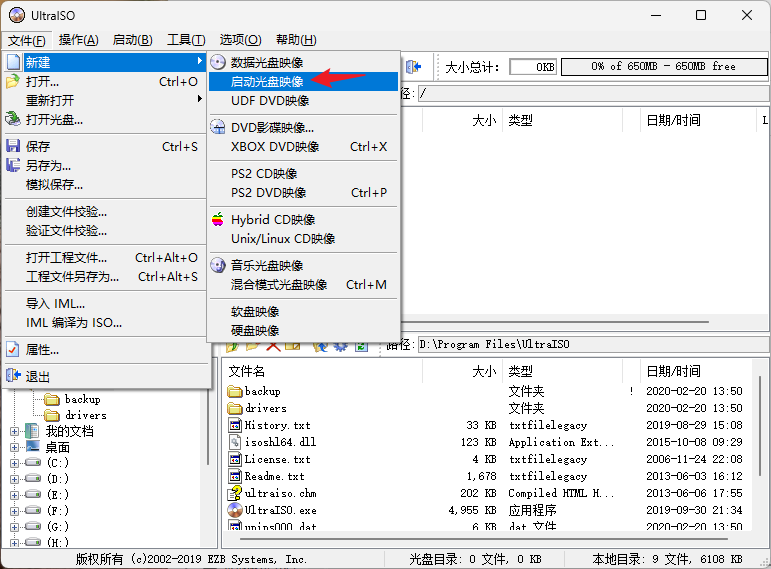Click 保存 with the floppy disk icon
771x569 pixels.
coord(105,147)
